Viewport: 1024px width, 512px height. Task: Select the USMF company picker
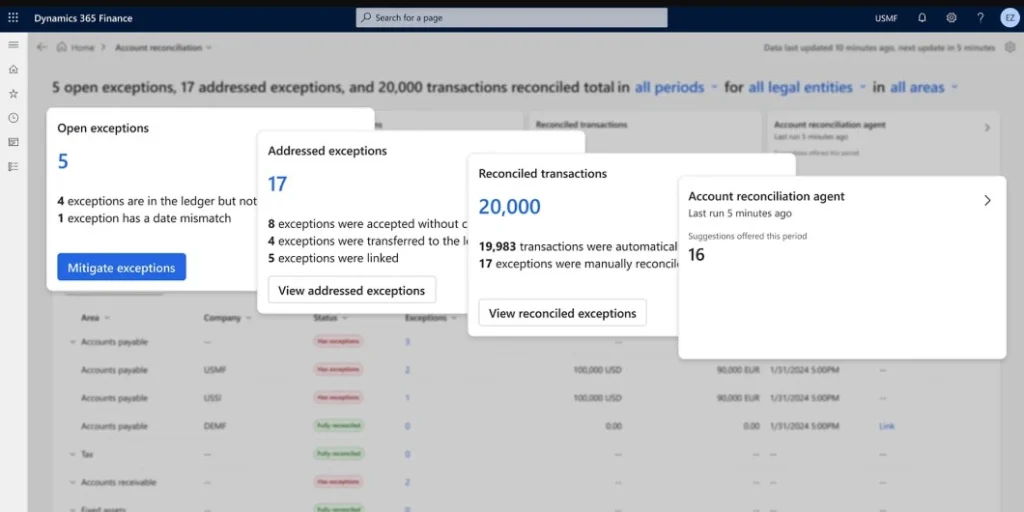tap(886, 18)
